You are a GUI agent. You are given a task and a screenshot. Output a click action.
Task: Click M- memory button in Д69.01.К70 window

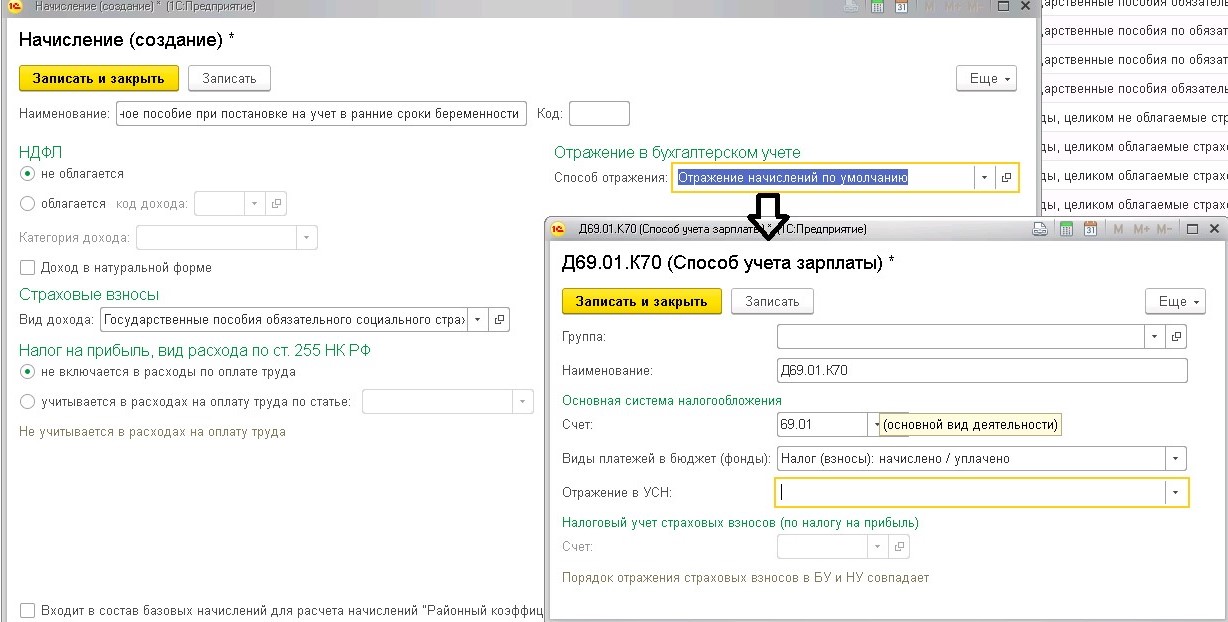click(x=1165, y=229)
